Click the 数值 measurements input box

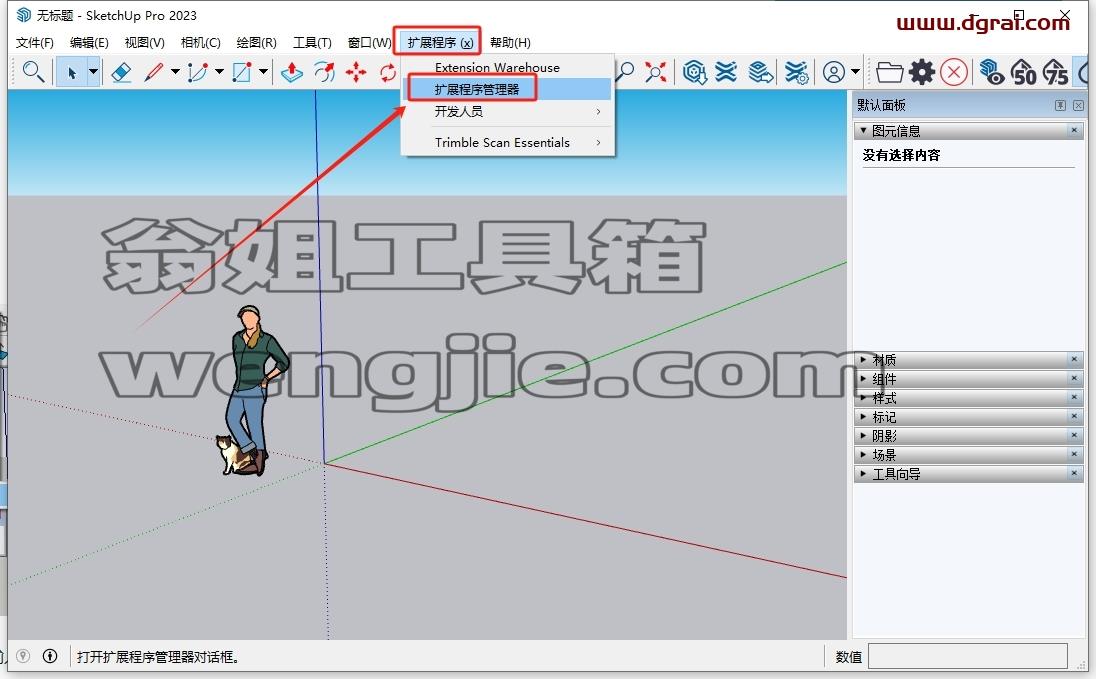pos(968,657)
